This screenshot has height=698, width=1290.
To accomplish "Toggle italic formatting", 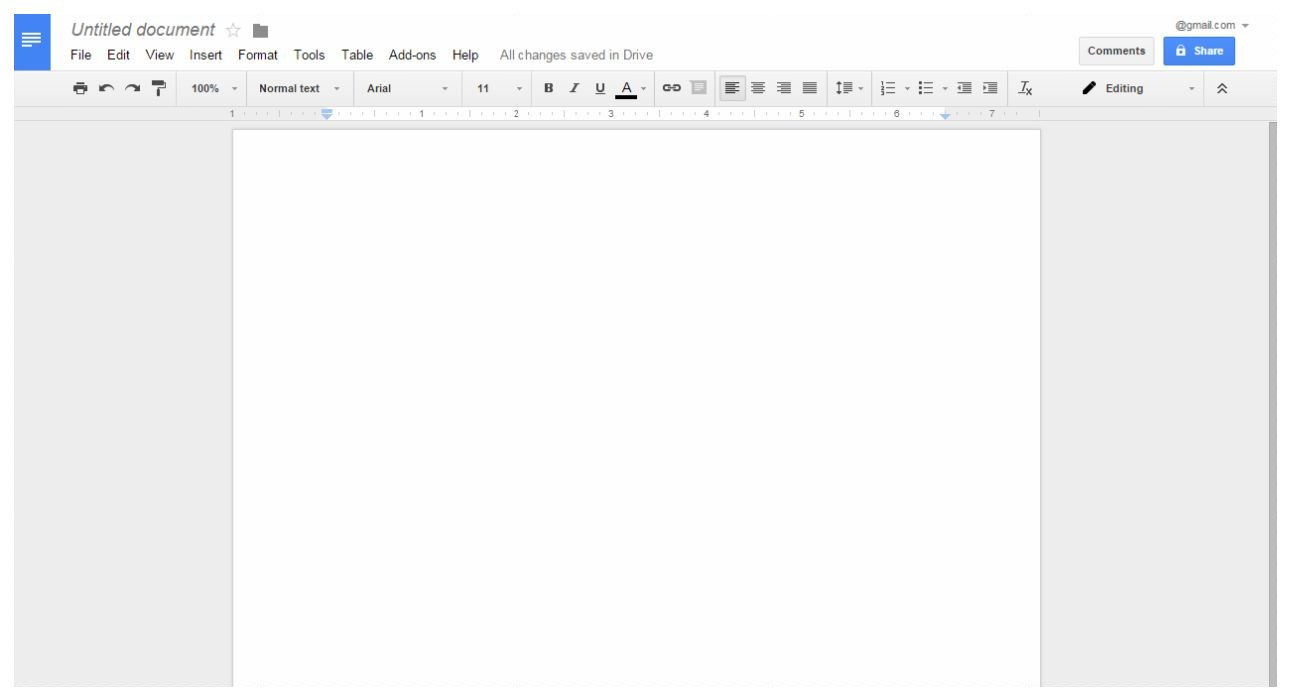I will (x=574, y=89).
